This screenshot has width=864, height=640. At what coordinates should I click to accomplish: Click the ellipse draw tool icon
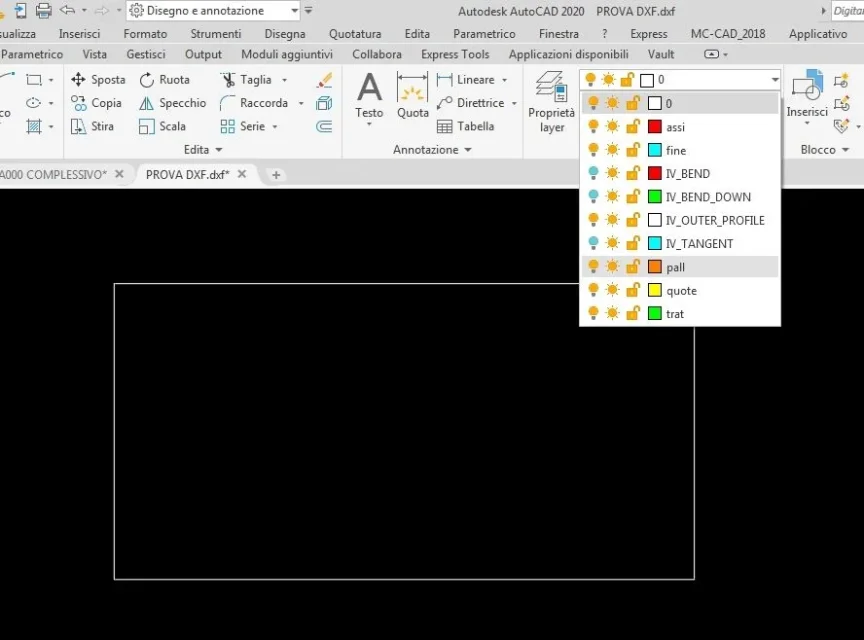click(34, 103)
